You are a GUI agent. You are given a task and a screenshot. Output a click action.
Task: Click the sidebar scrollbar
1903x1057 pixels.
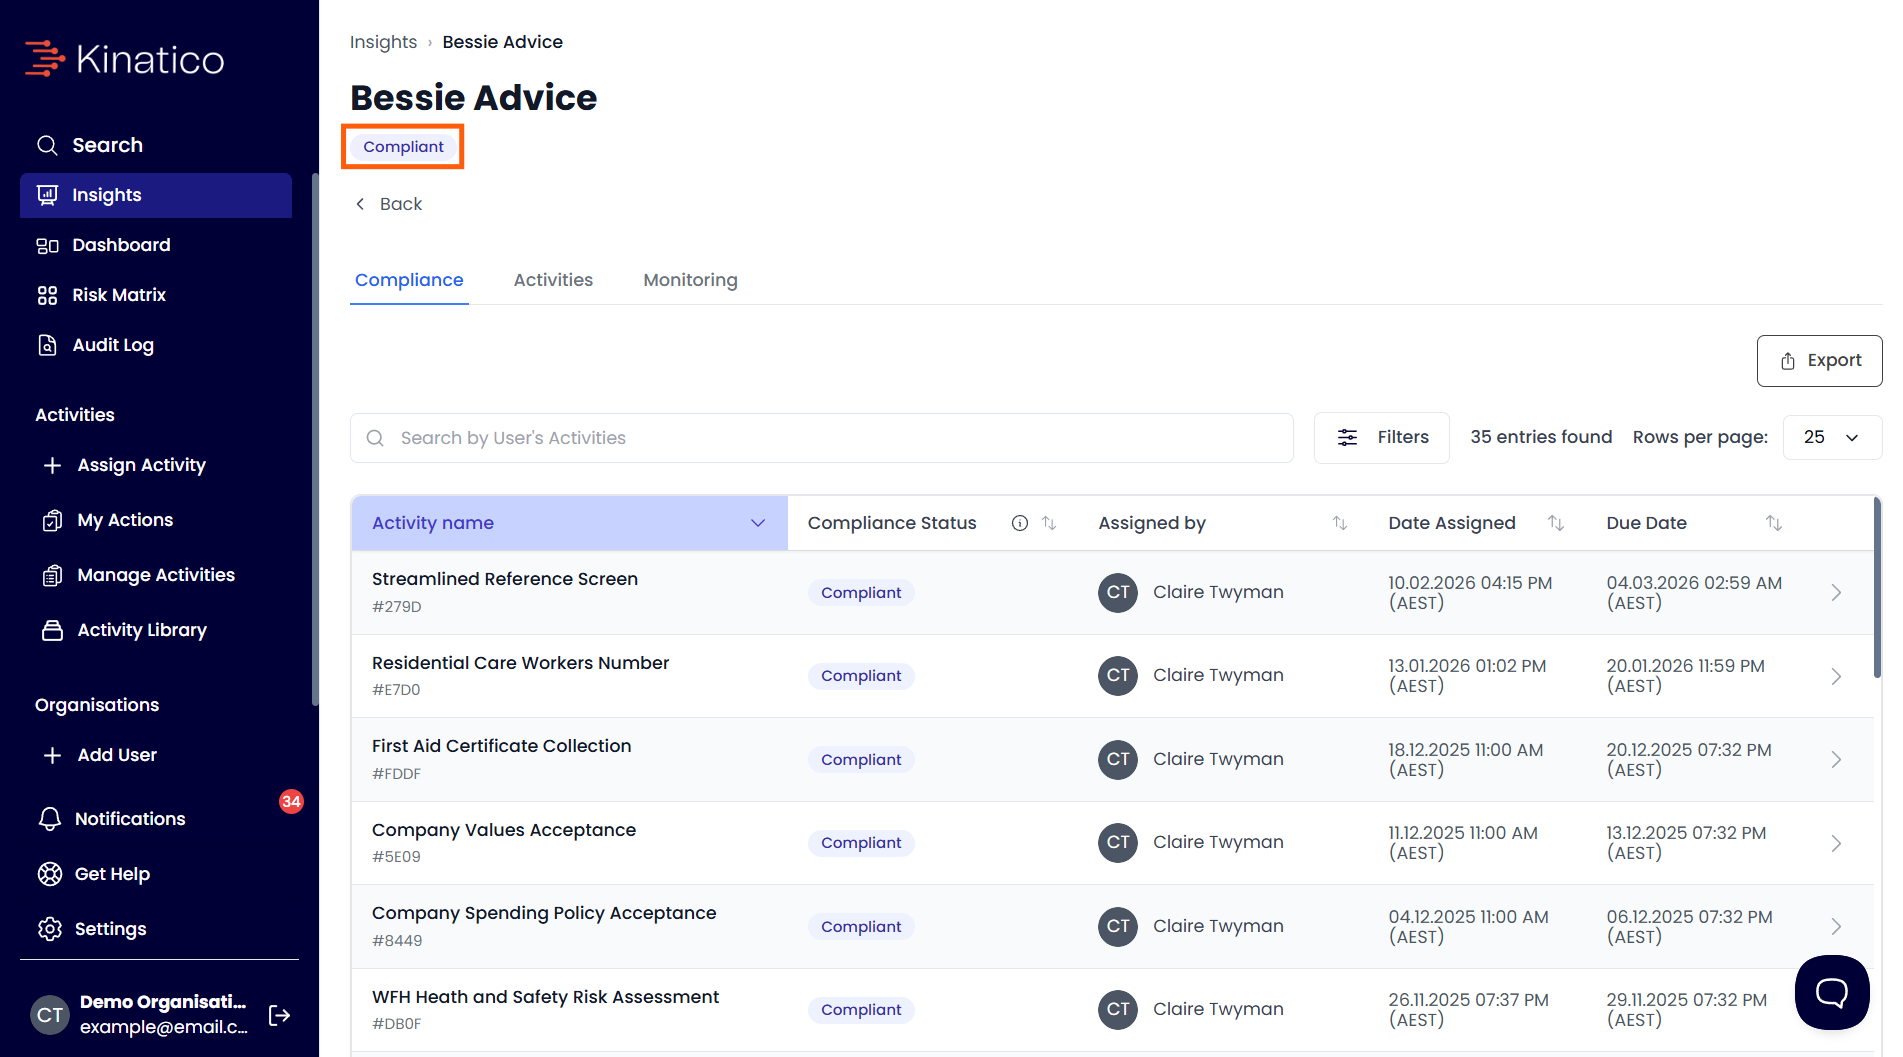[x=315, y=440]
